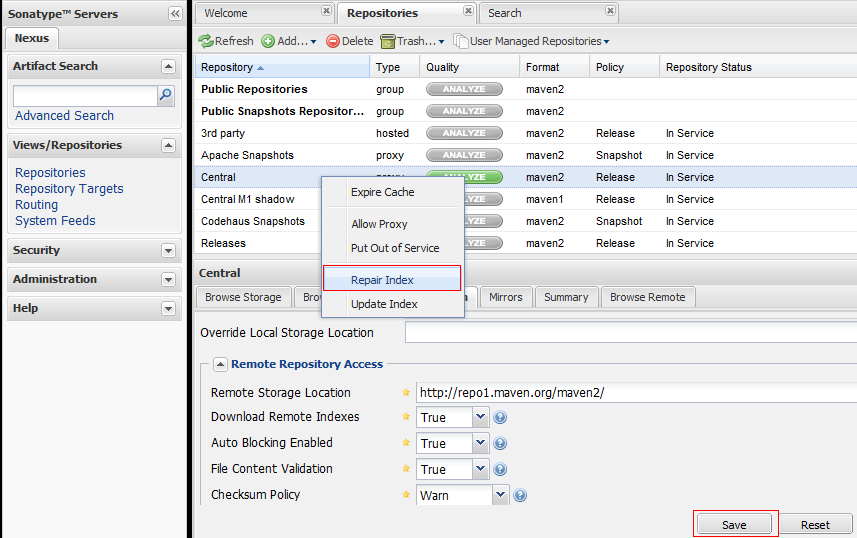Select the Public Repositories group row

(x=526, y=89)
